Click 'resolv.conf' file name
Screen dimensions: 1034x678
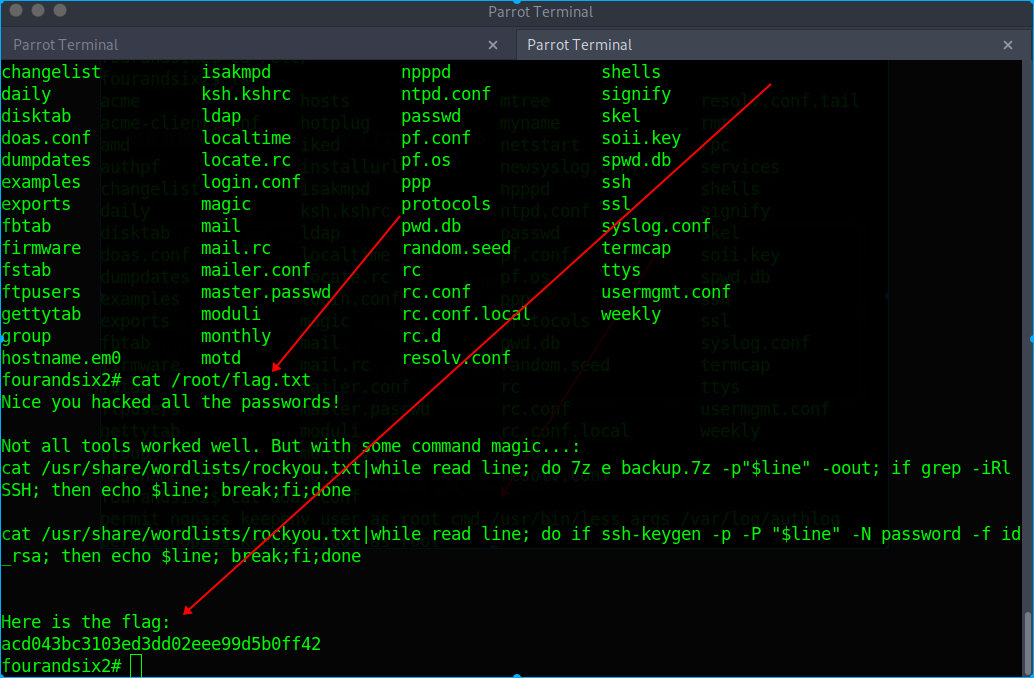pos(456,358)
